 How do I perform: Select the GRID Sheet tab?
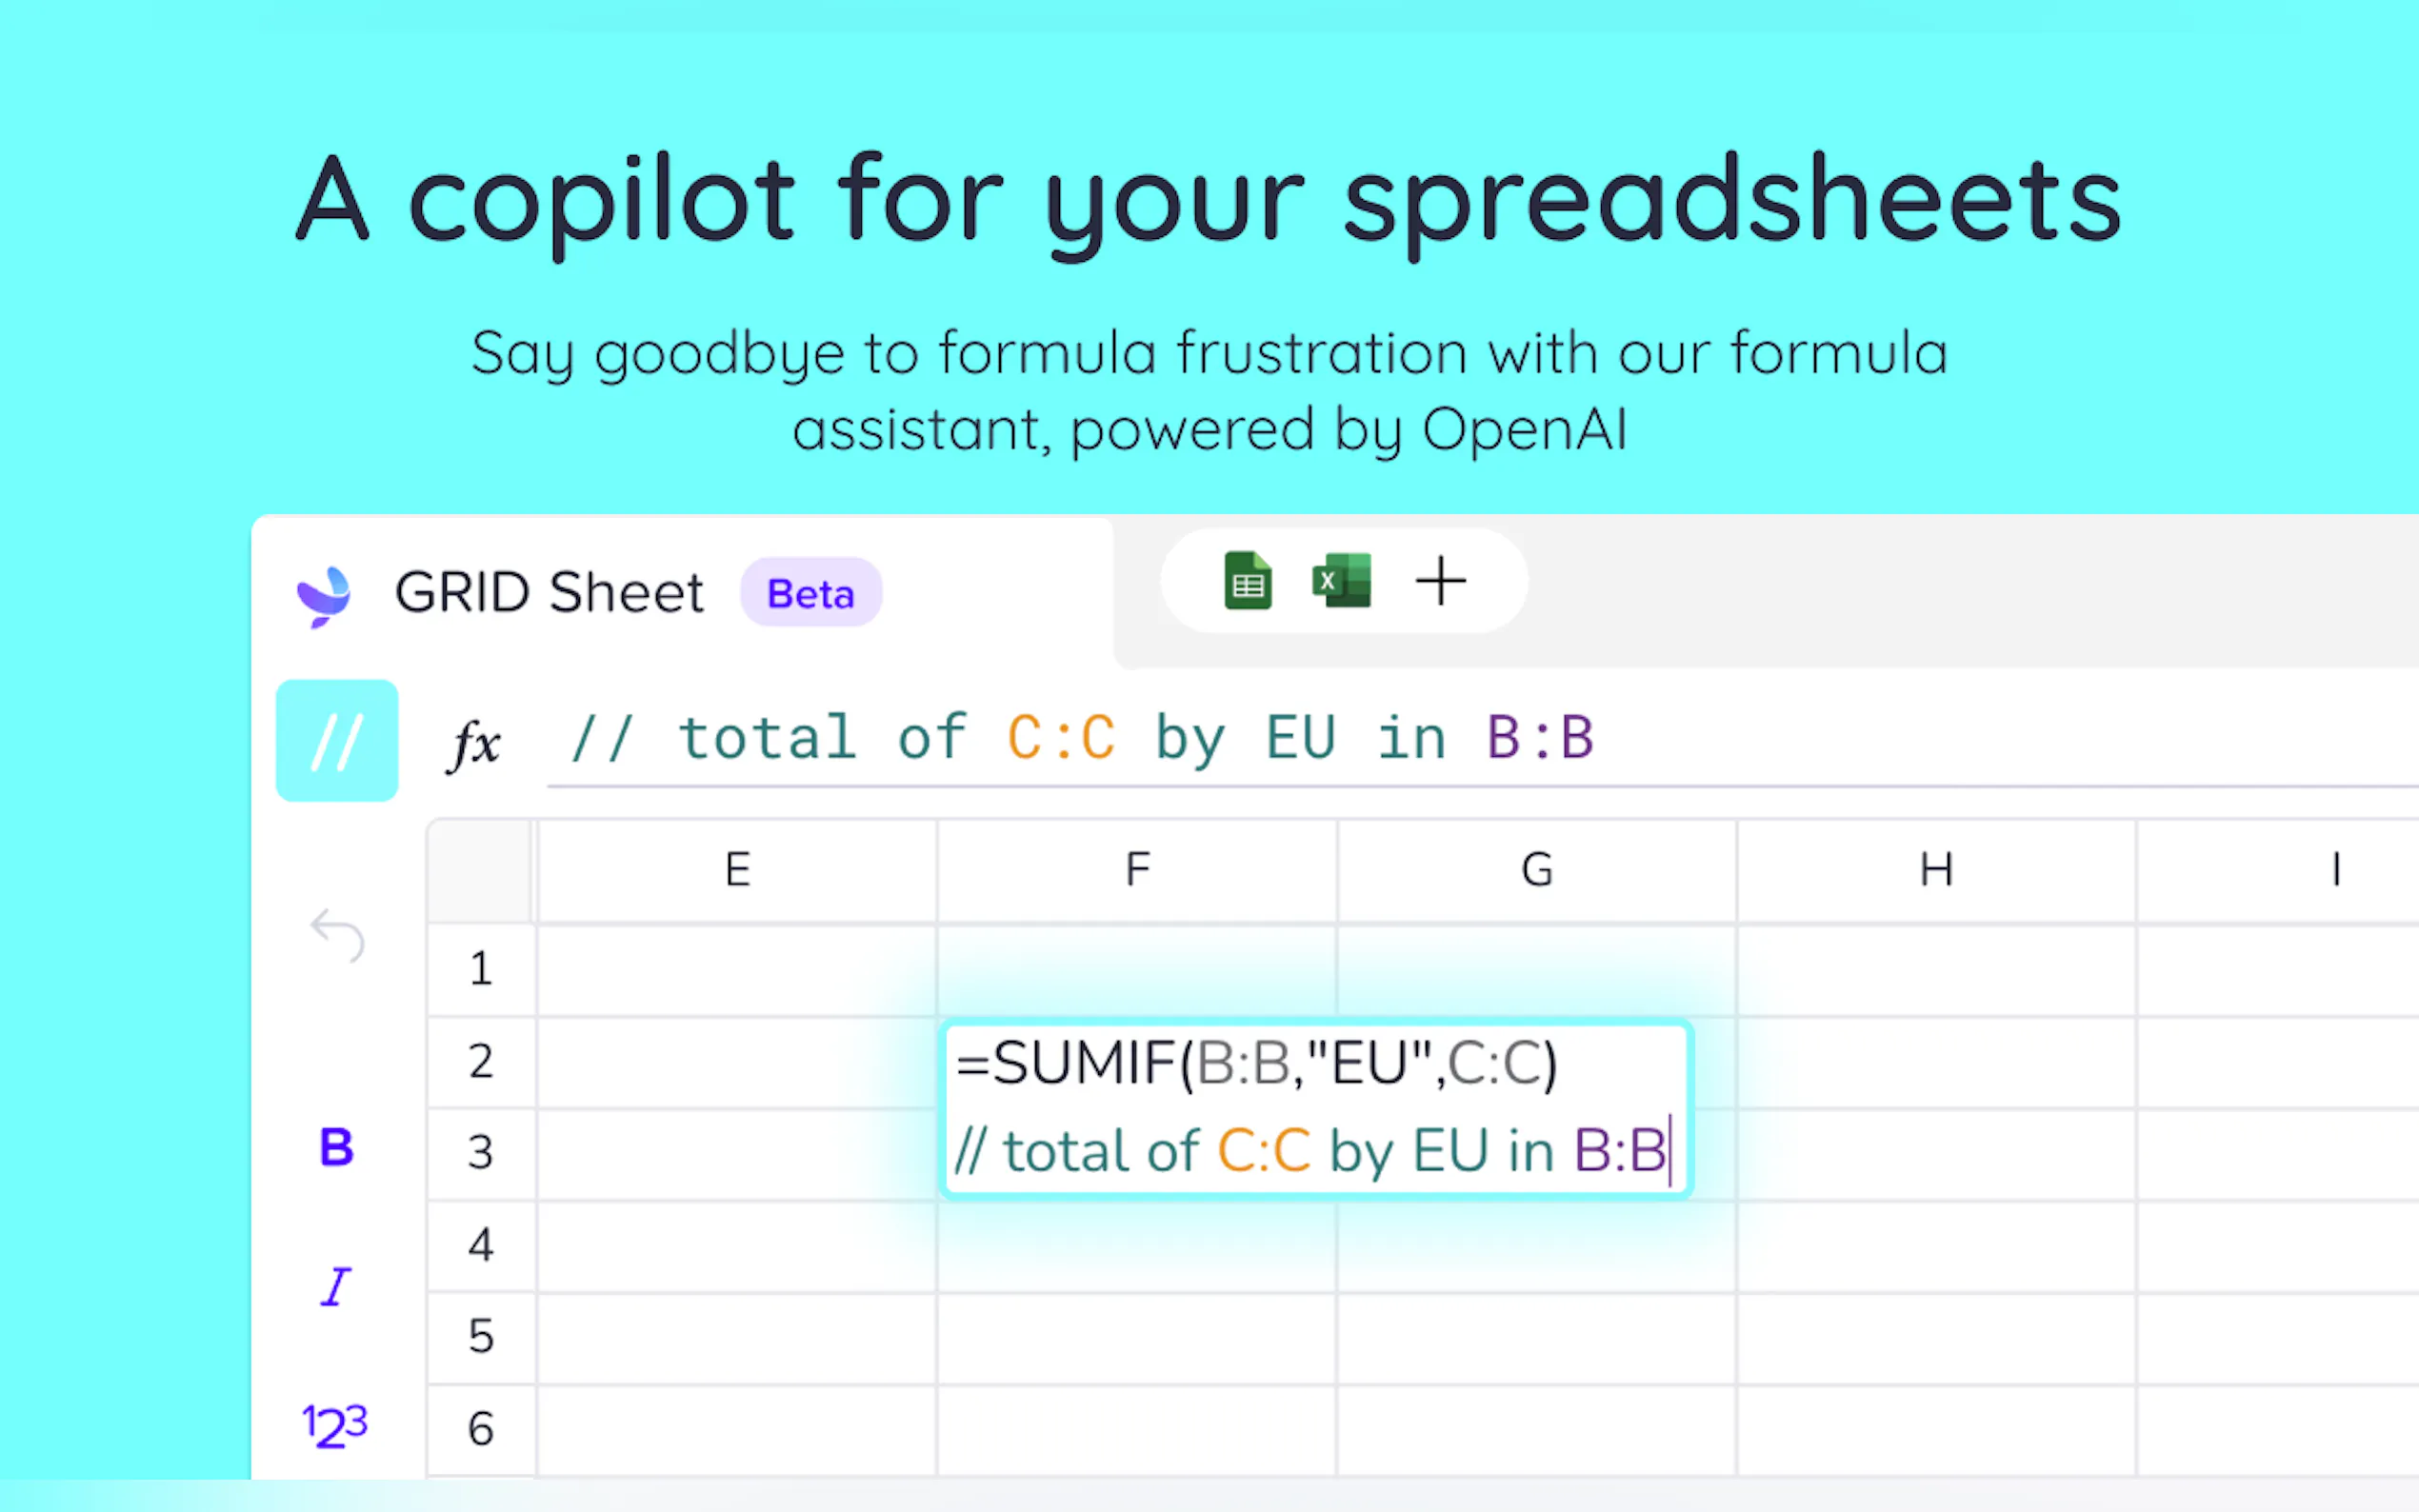click(x=549, y=593)
